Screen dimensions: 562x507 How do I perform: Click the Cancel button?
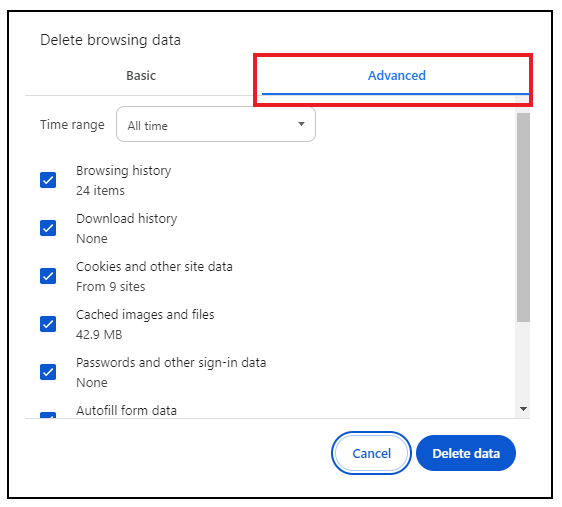tap(371, 453)
